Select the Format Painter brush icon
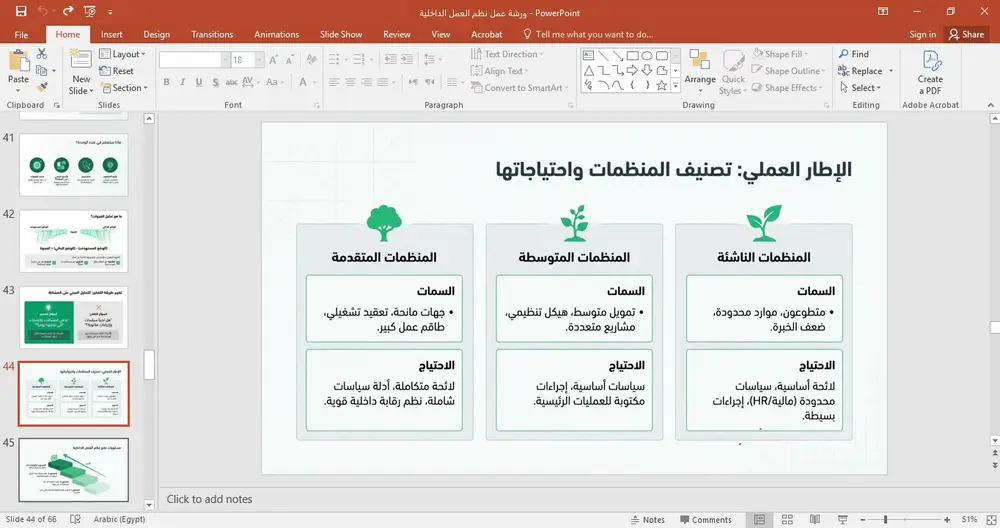The width and height of the screenshot is (1000, 528). (x=42, y=87)
